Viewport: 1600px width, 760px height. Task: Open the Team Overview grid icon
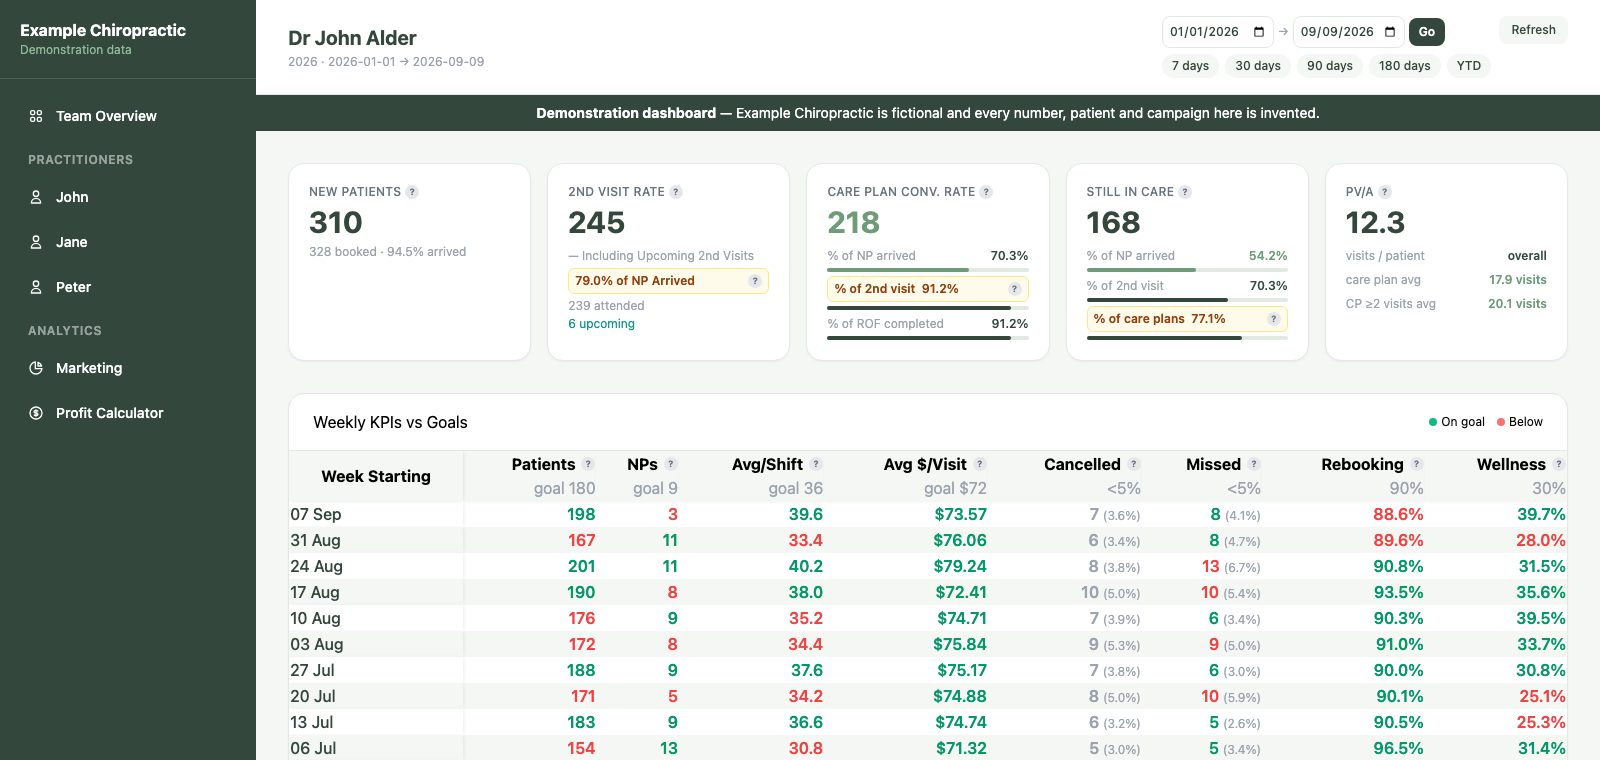36,116
